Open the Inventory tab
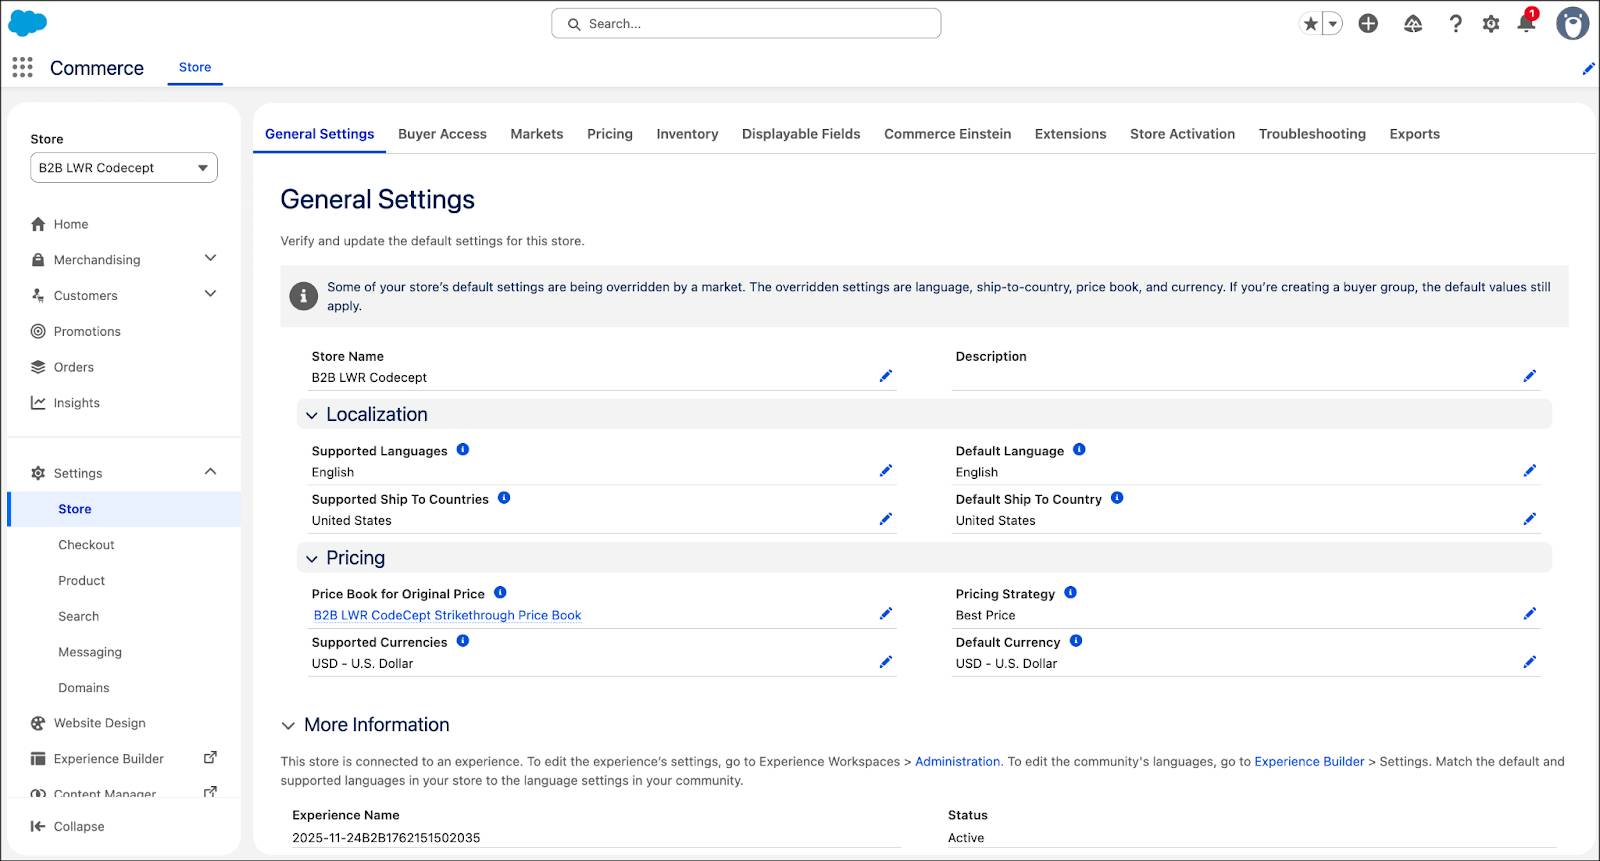 [x=687, y=134]
